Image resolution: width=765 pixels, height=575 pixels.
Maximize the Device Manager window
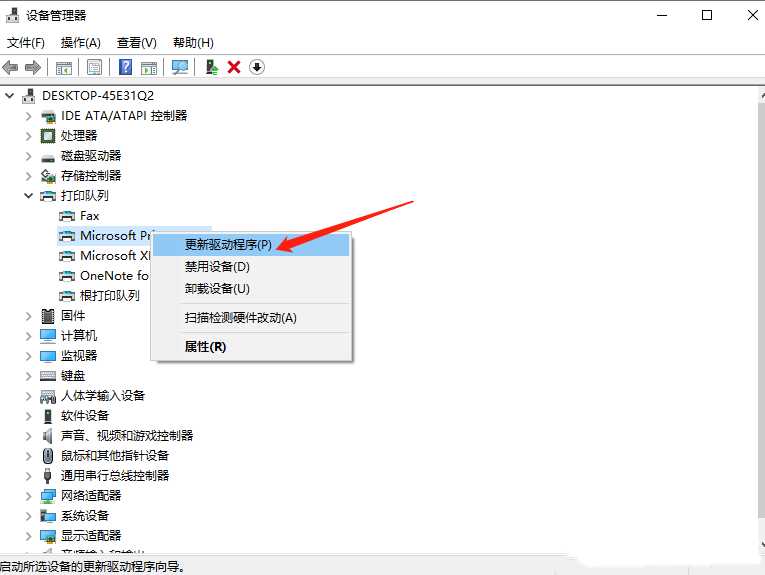(706, 15)
